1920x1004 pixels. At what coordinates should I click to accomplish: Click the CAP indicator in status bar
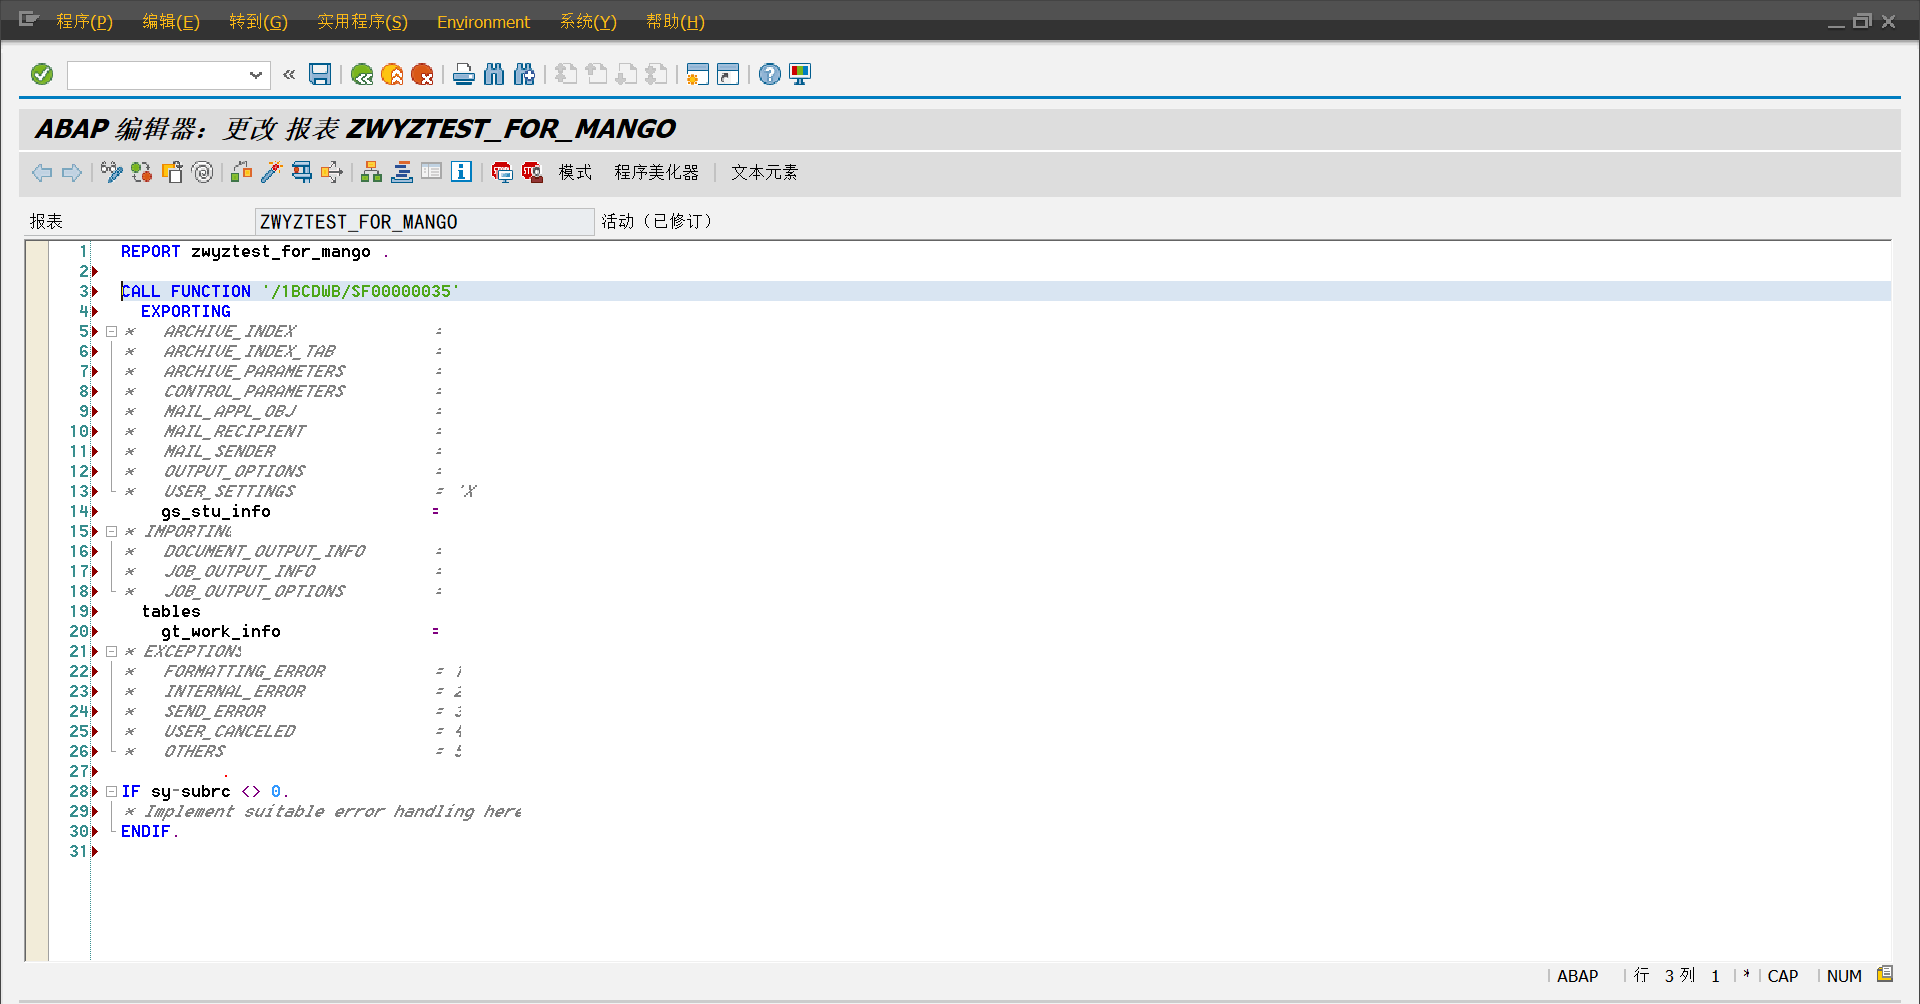point(1782,976)
